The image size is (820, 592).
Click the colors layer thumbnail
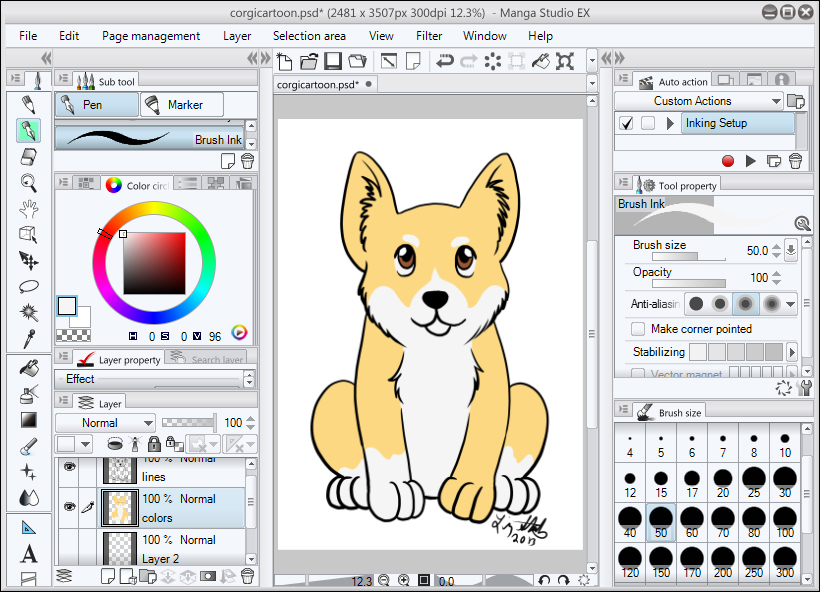coord(120,507)
